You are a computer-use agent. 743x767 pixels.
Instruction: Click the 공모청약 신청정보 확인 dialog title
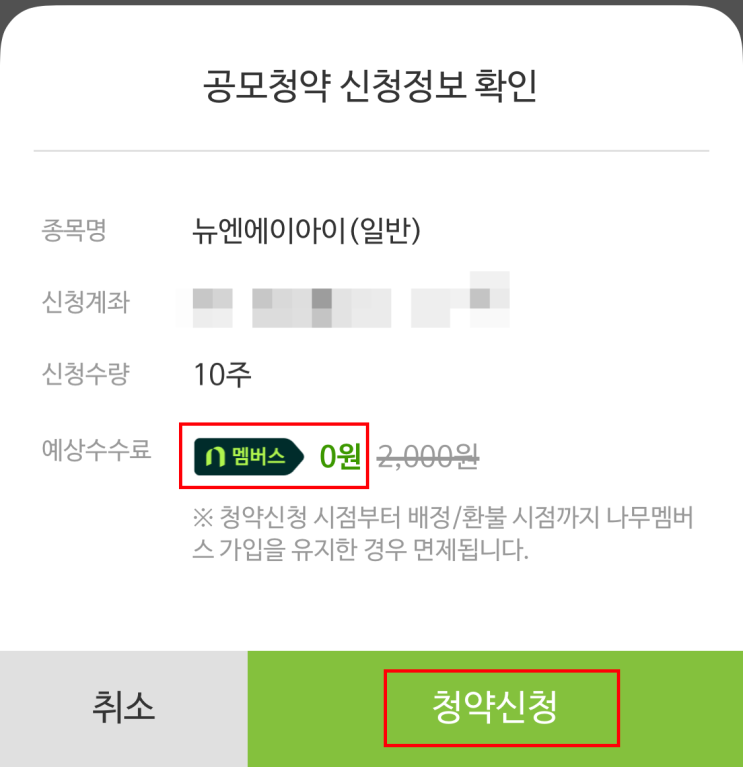pyautogui.click(x=371, y=86)
